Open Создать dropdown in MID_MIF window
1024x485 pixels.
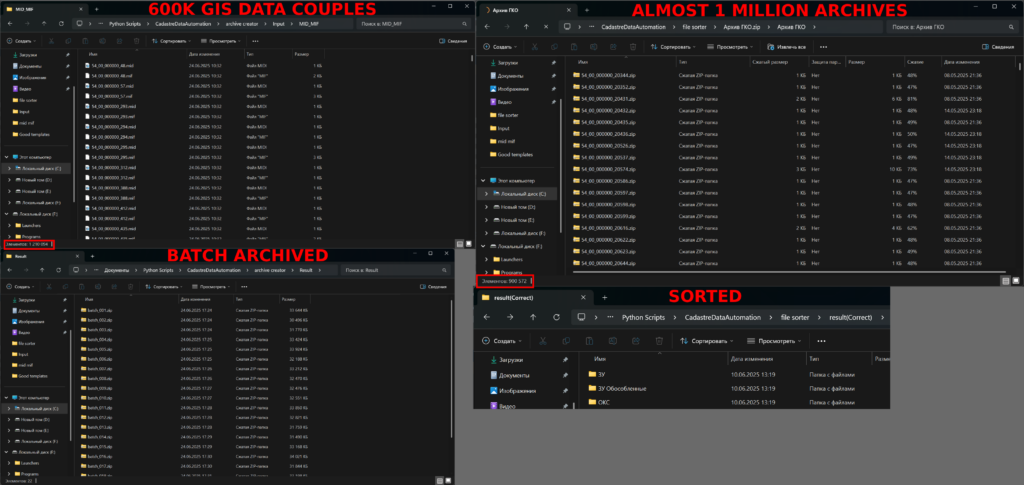pos(20,40)
